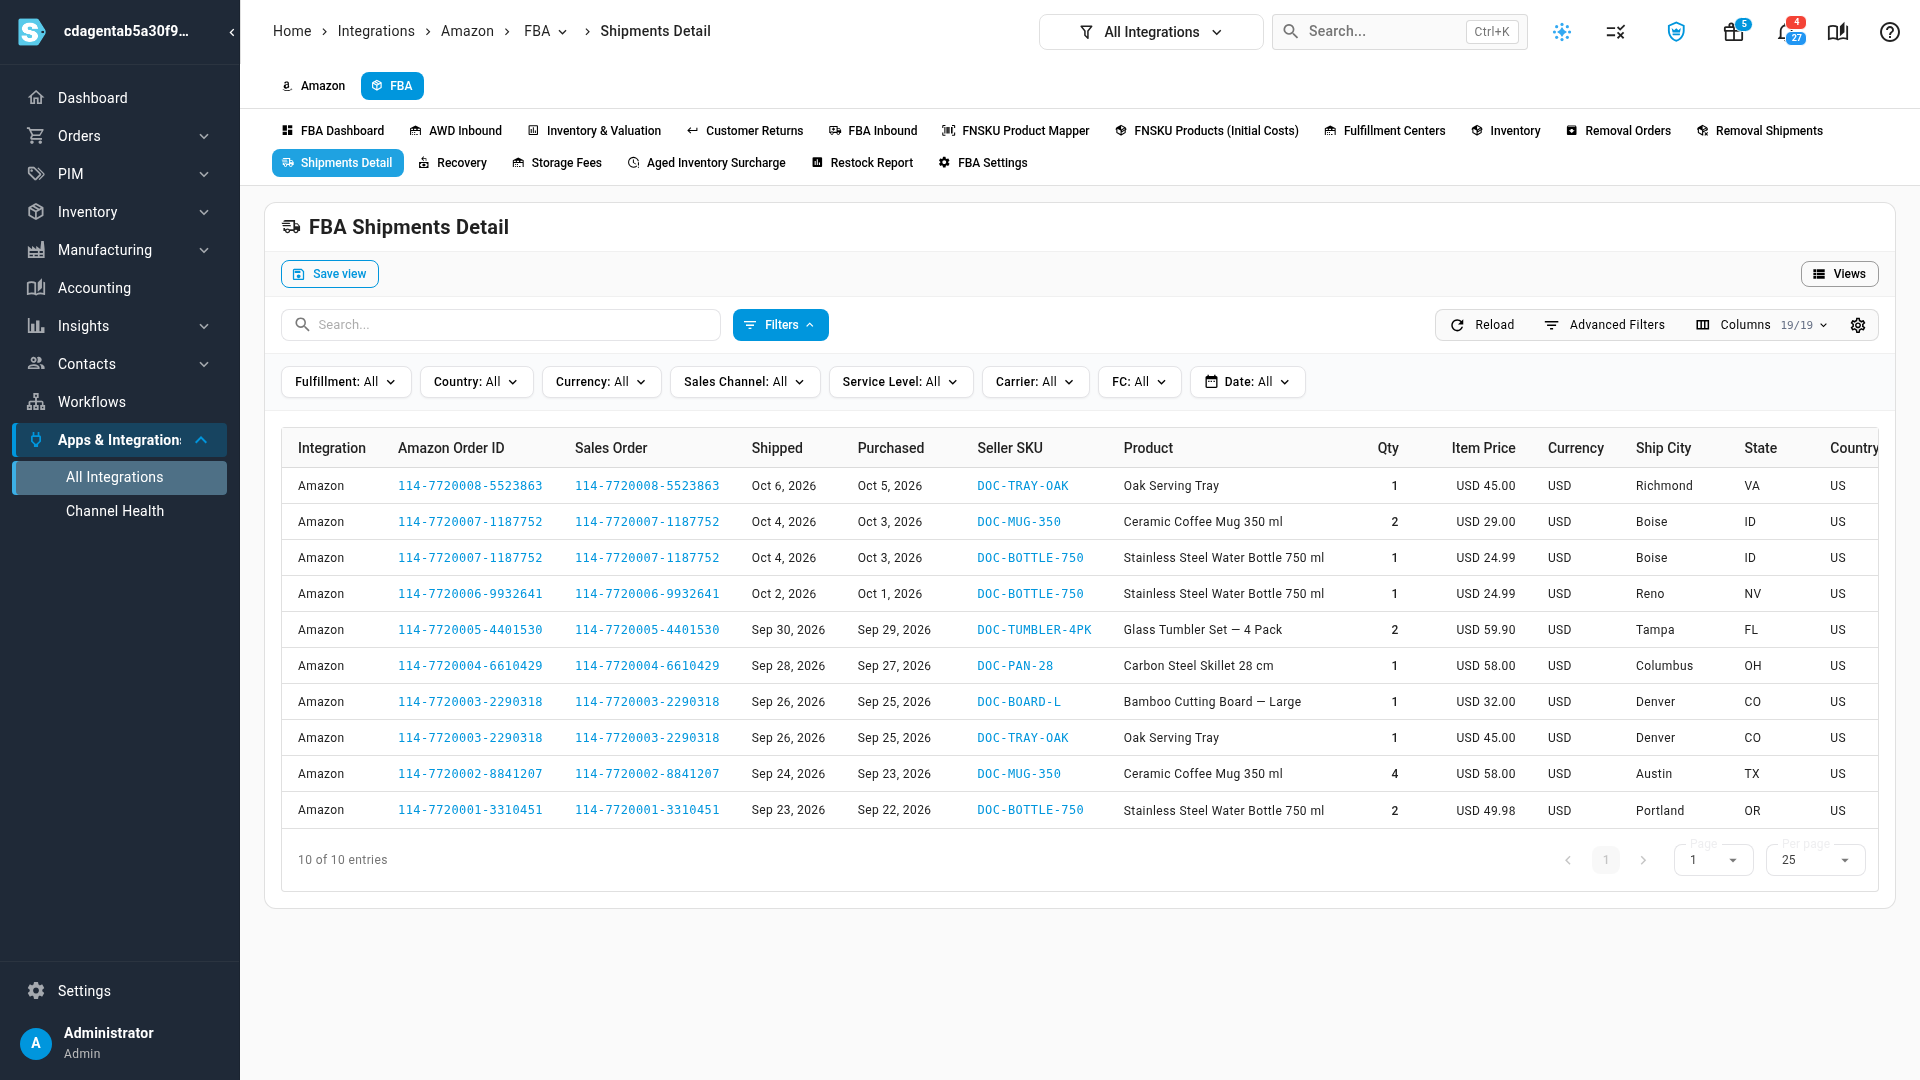1920x1080 pixels.
Task: Expand the Fulfillment: All filter dropdown
Action: [346, 382]
